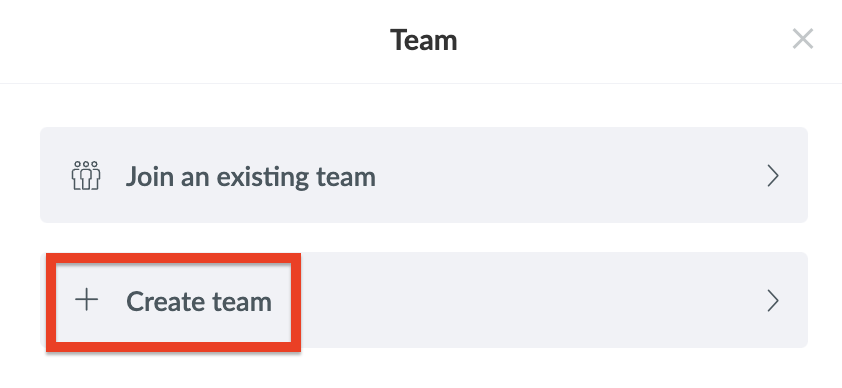The width and height of the screenshot is (842, 388).
Task: Choose to join a team that already exists
Action: (x=424, y=175)
